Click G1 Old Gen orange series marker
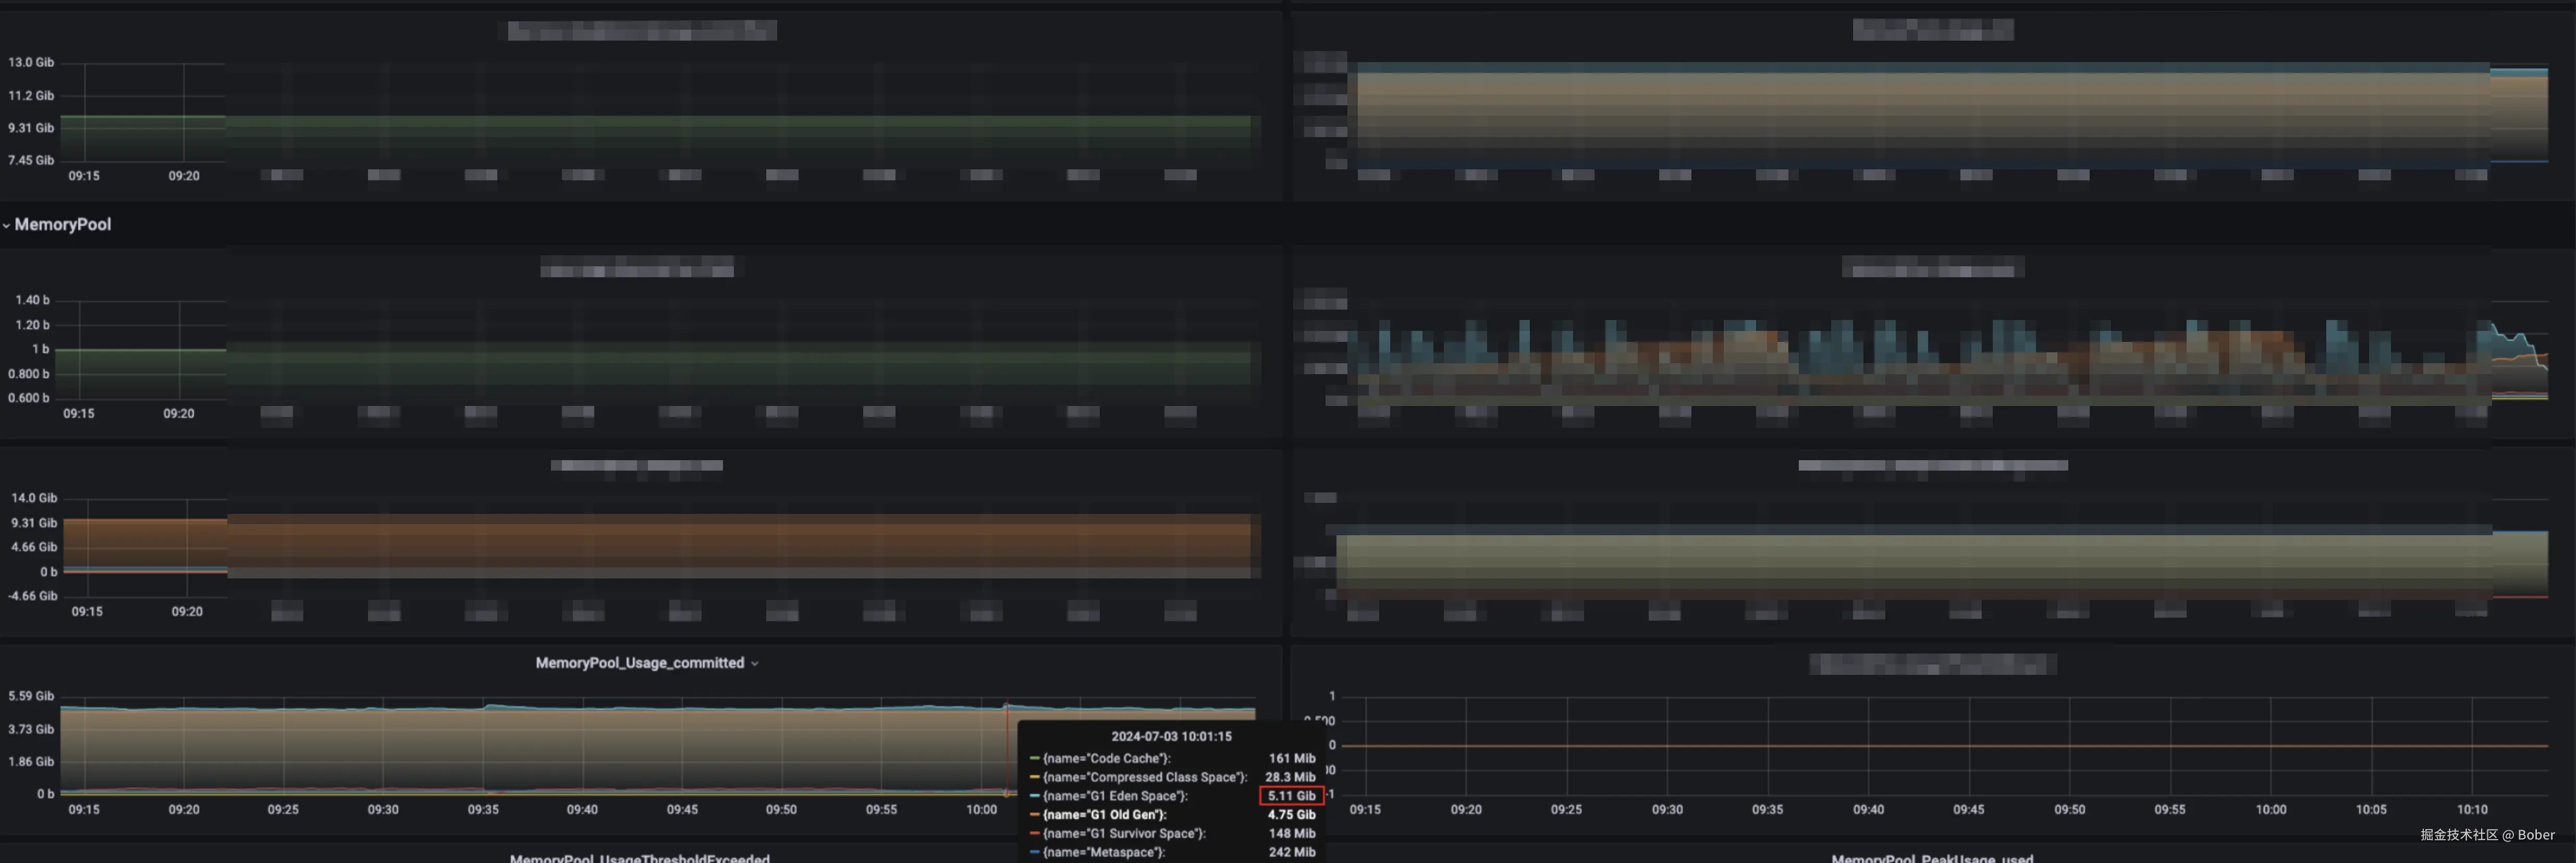 (x=1034, y=815)
